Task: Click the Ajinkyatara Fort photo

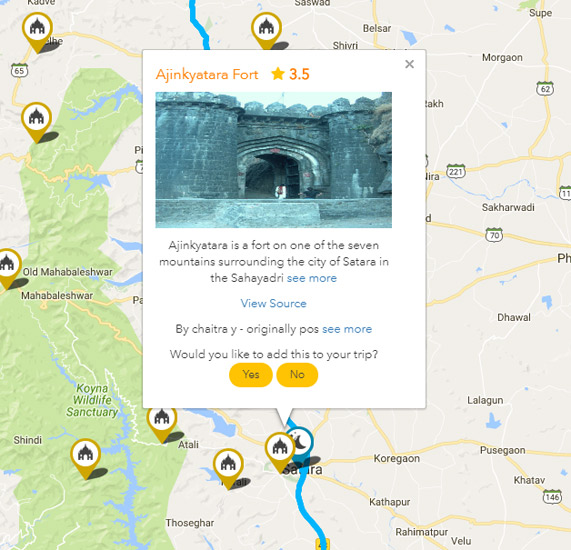Action: click(273, 160)
